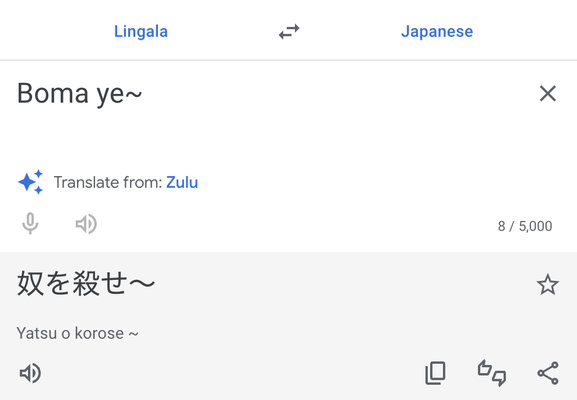Swap Lingala and Japanese languages
The image size is (577, 400).
pos(289,32)
